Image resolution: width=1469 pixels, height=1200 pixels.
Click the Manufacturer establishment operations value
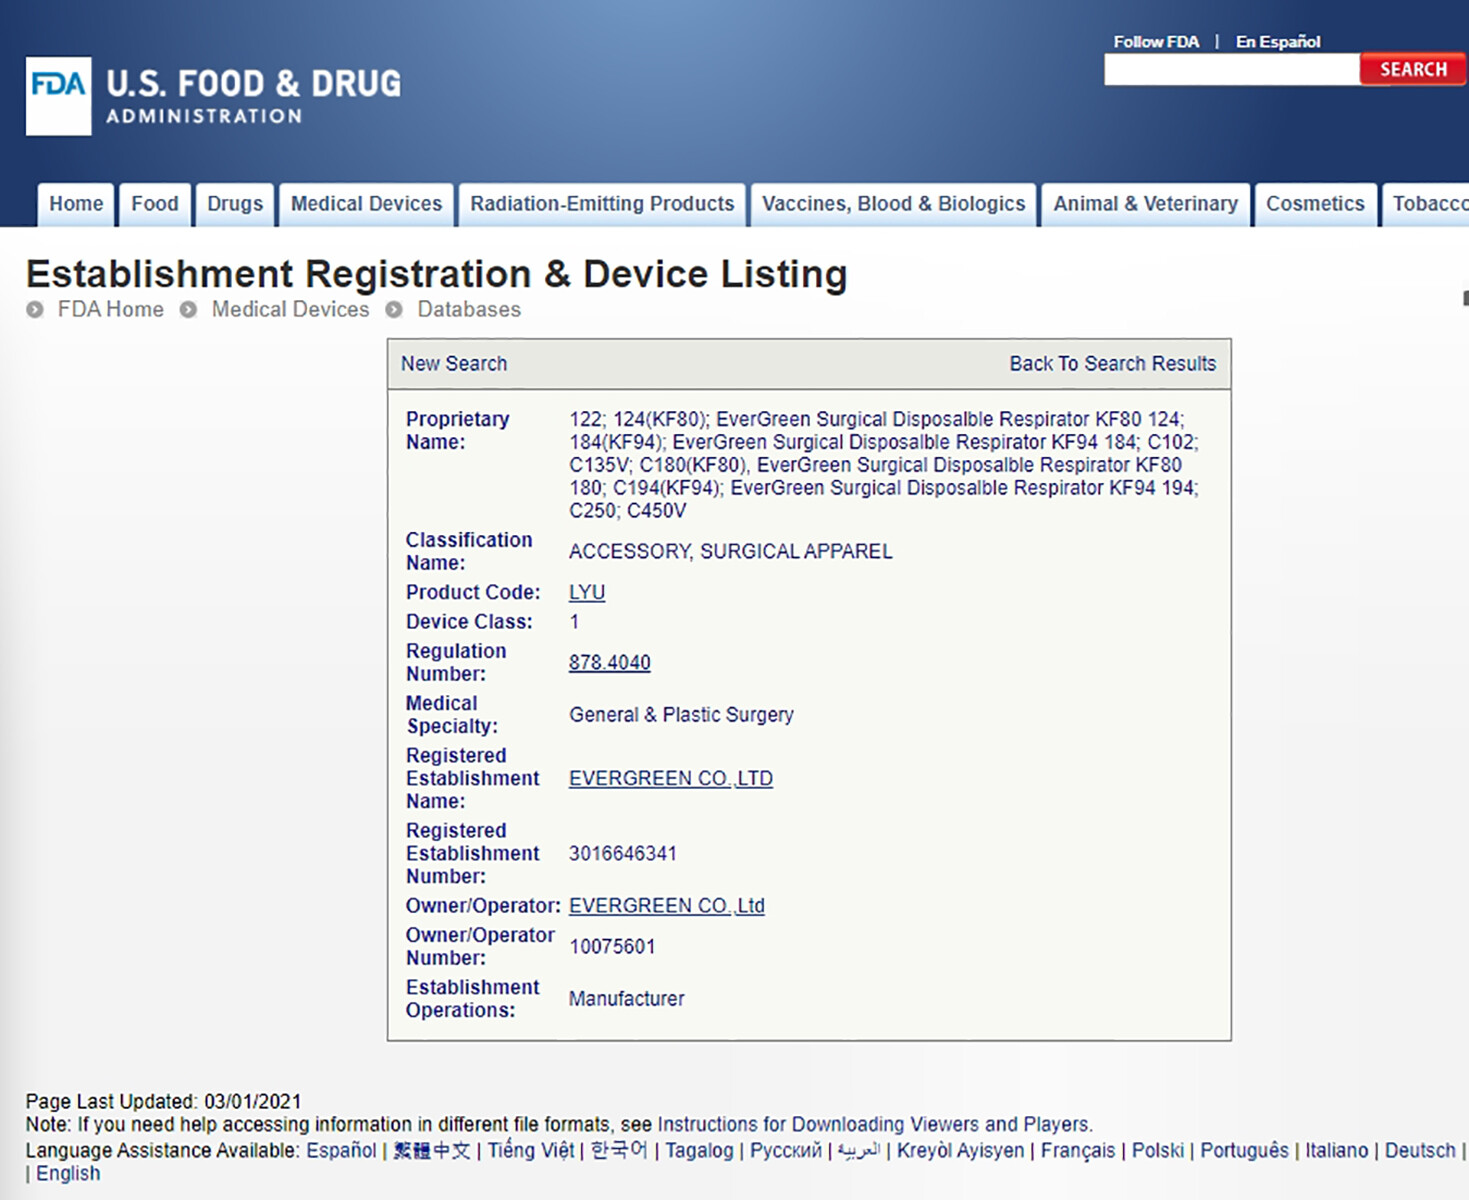pyautogui.click(x=627, y=998)
